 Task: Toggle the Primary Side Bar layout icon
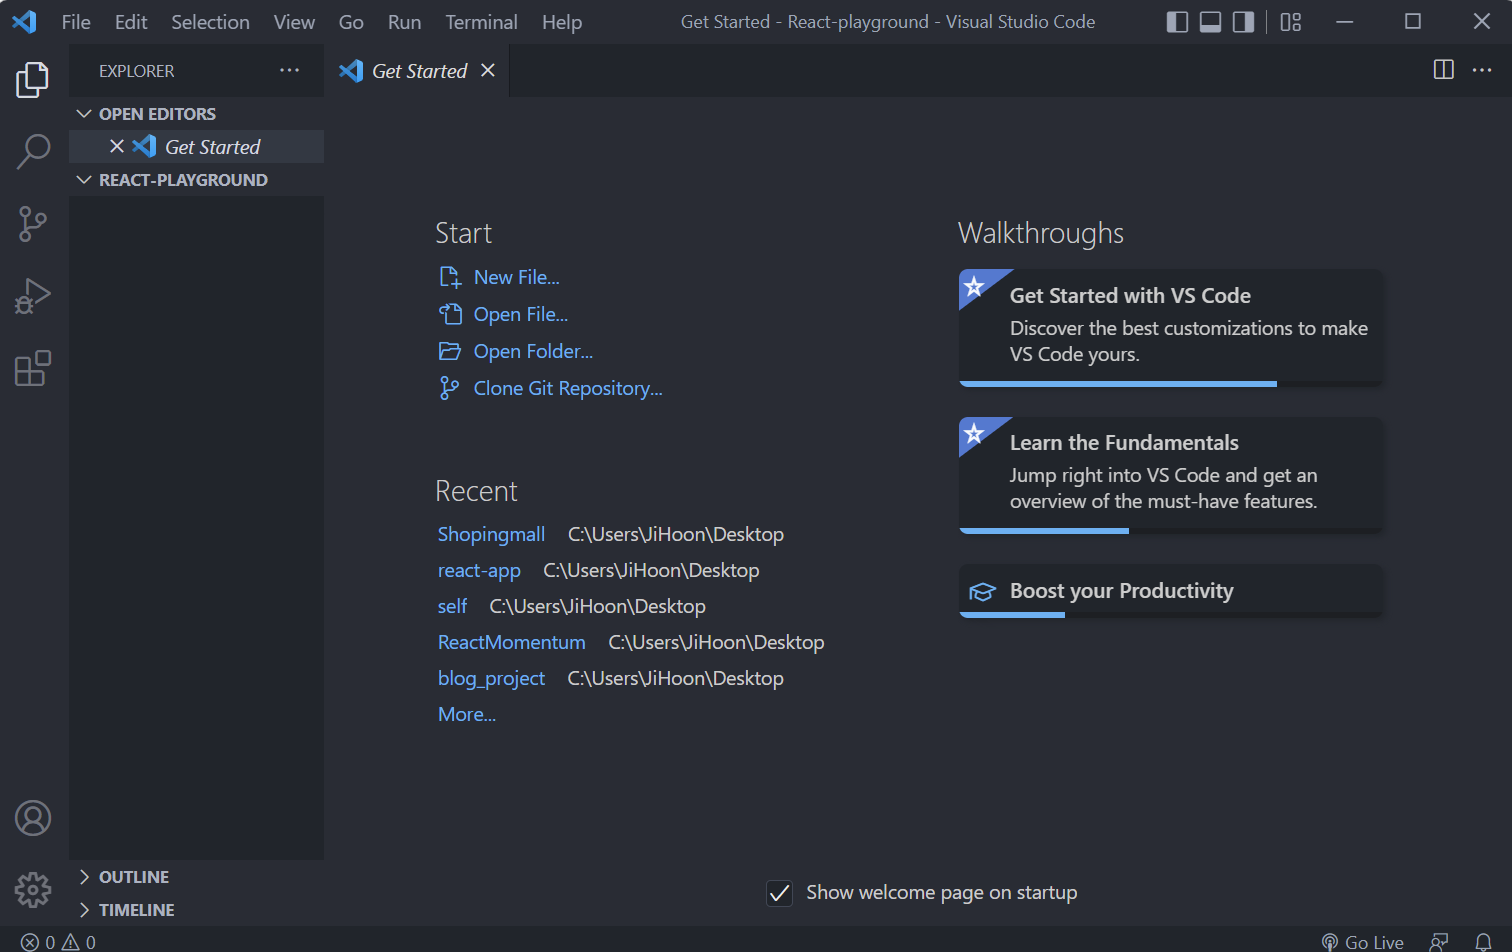[x=1178, y=22]
